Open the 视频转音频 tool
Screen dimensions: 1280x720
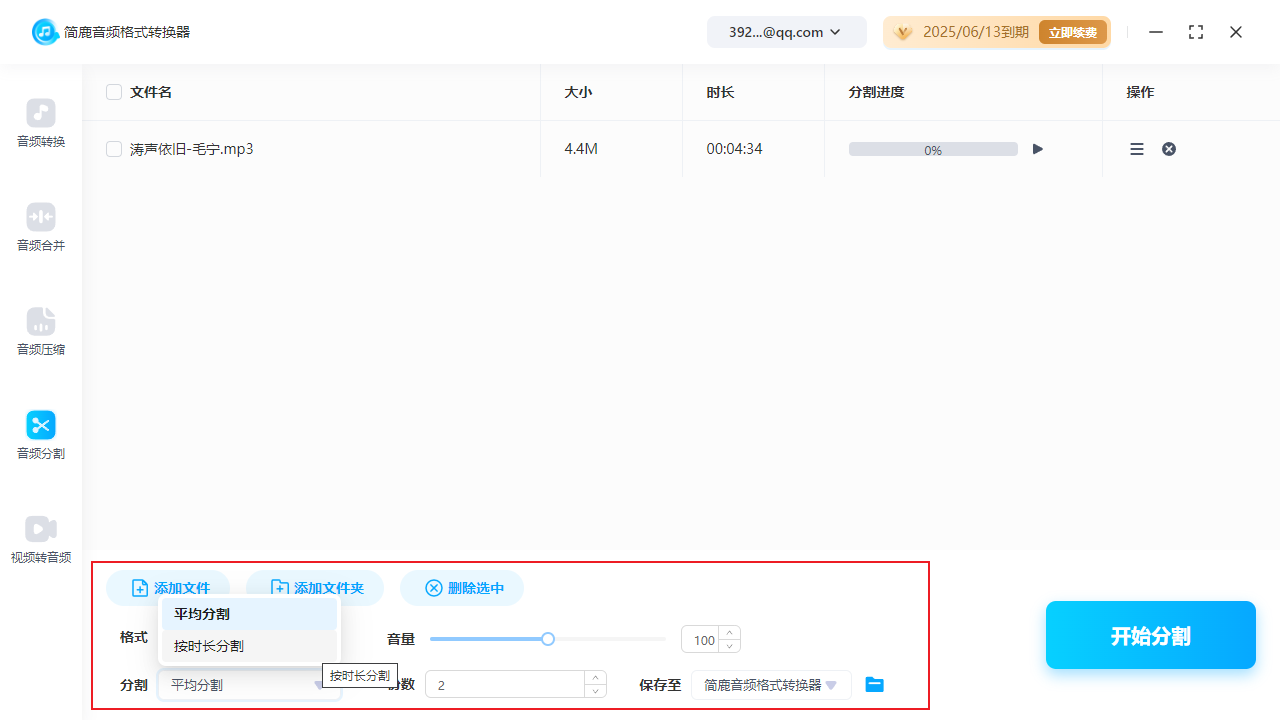click(x=40, y=540)
